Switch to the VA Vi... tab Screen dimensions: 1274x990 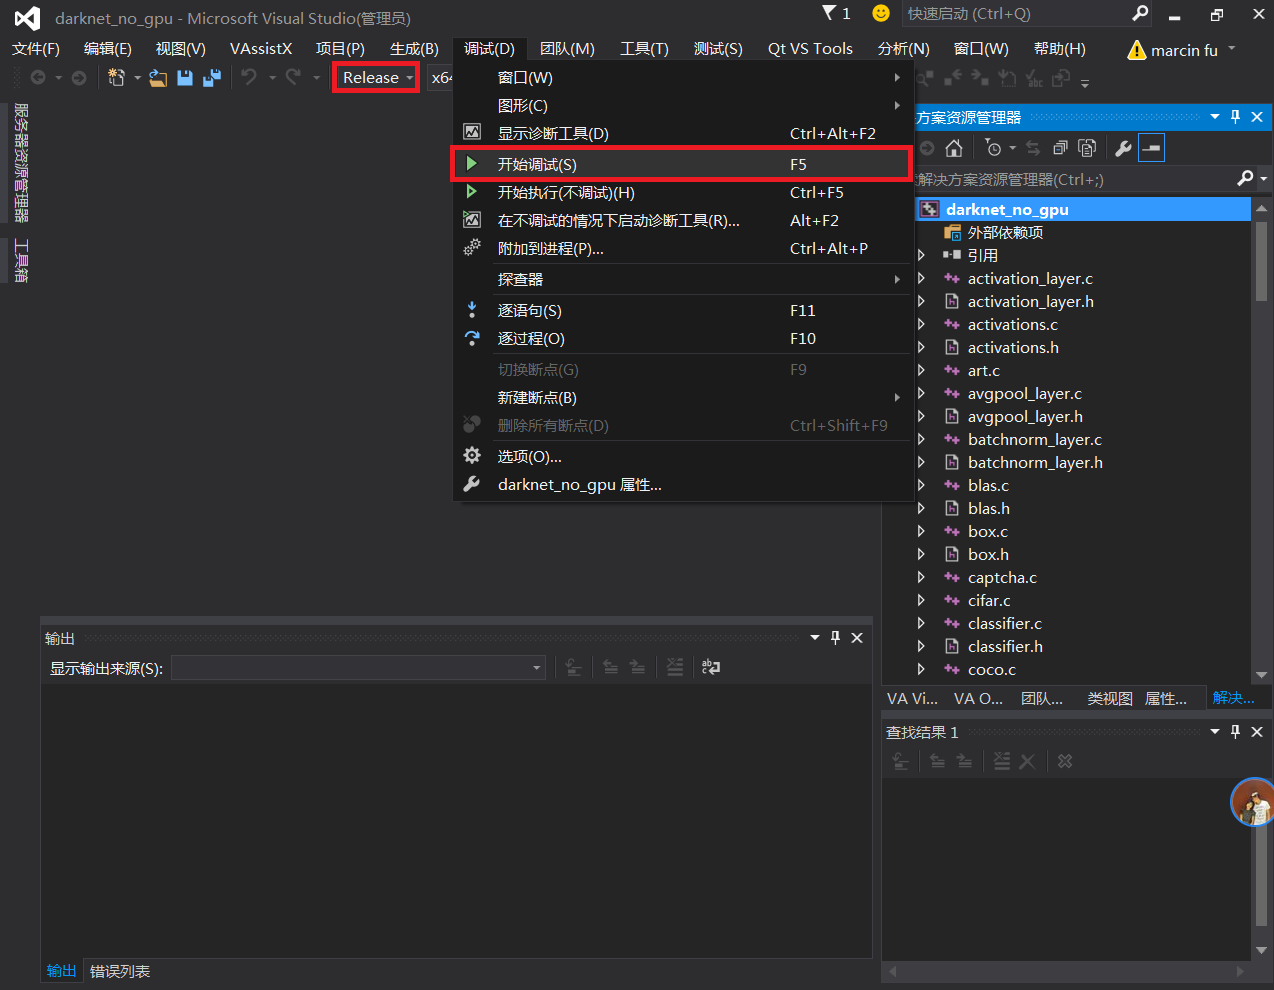(x=912, y=698)
